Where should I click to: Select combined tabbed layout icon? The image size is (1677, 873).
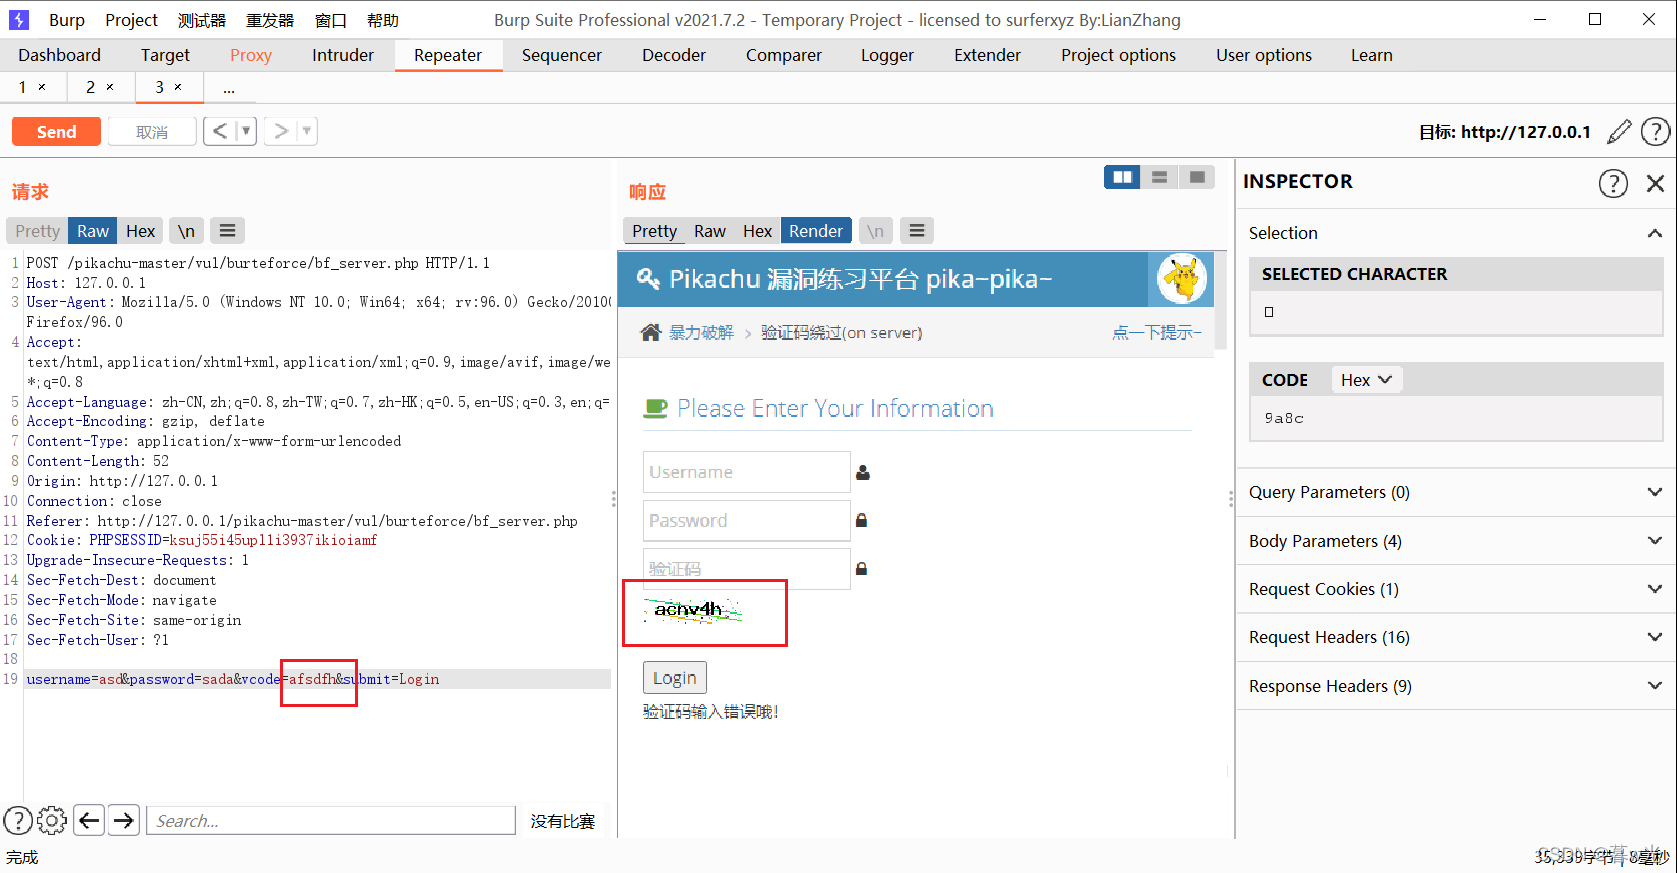(x=1197, y=177)
